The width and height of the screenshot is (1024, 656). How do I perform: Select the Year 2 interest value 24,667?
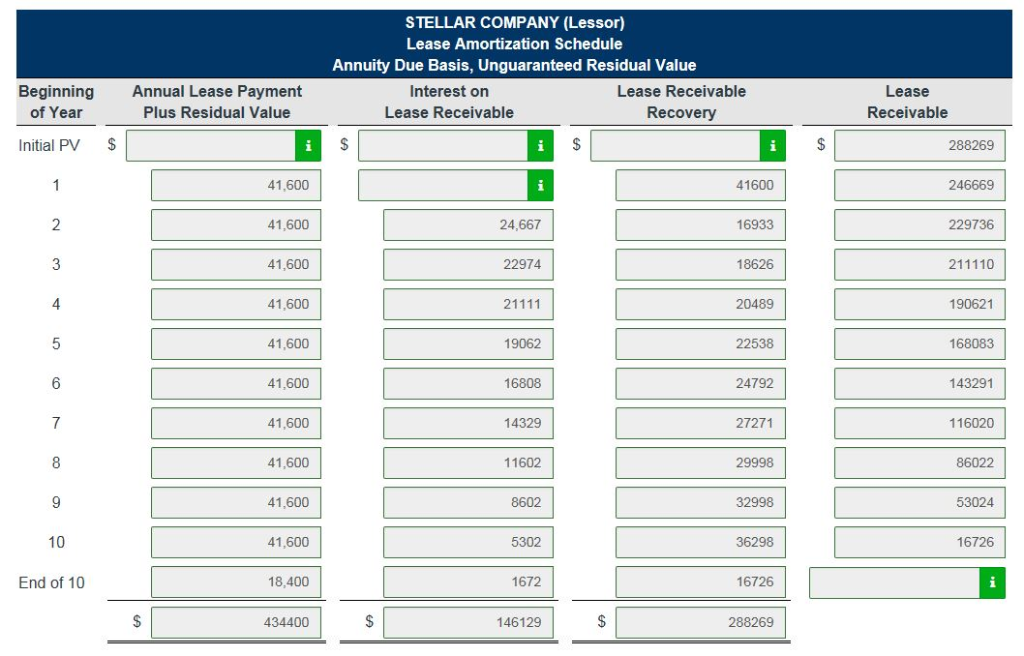click(469, 224)
